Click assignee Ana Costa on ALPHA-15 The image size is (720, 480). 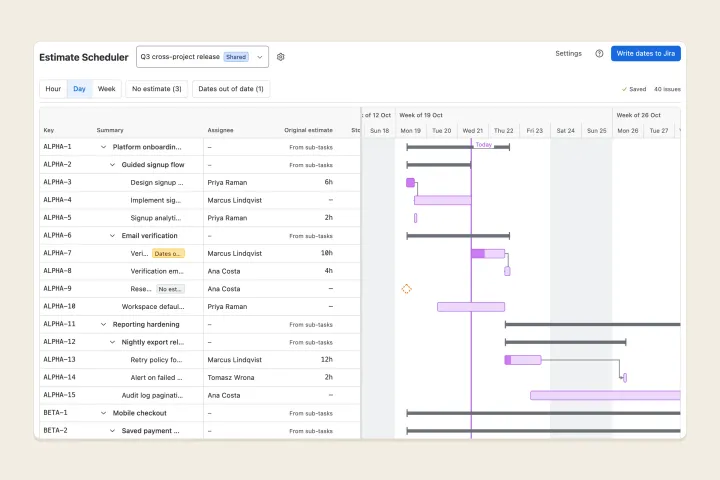coord(224,395)
